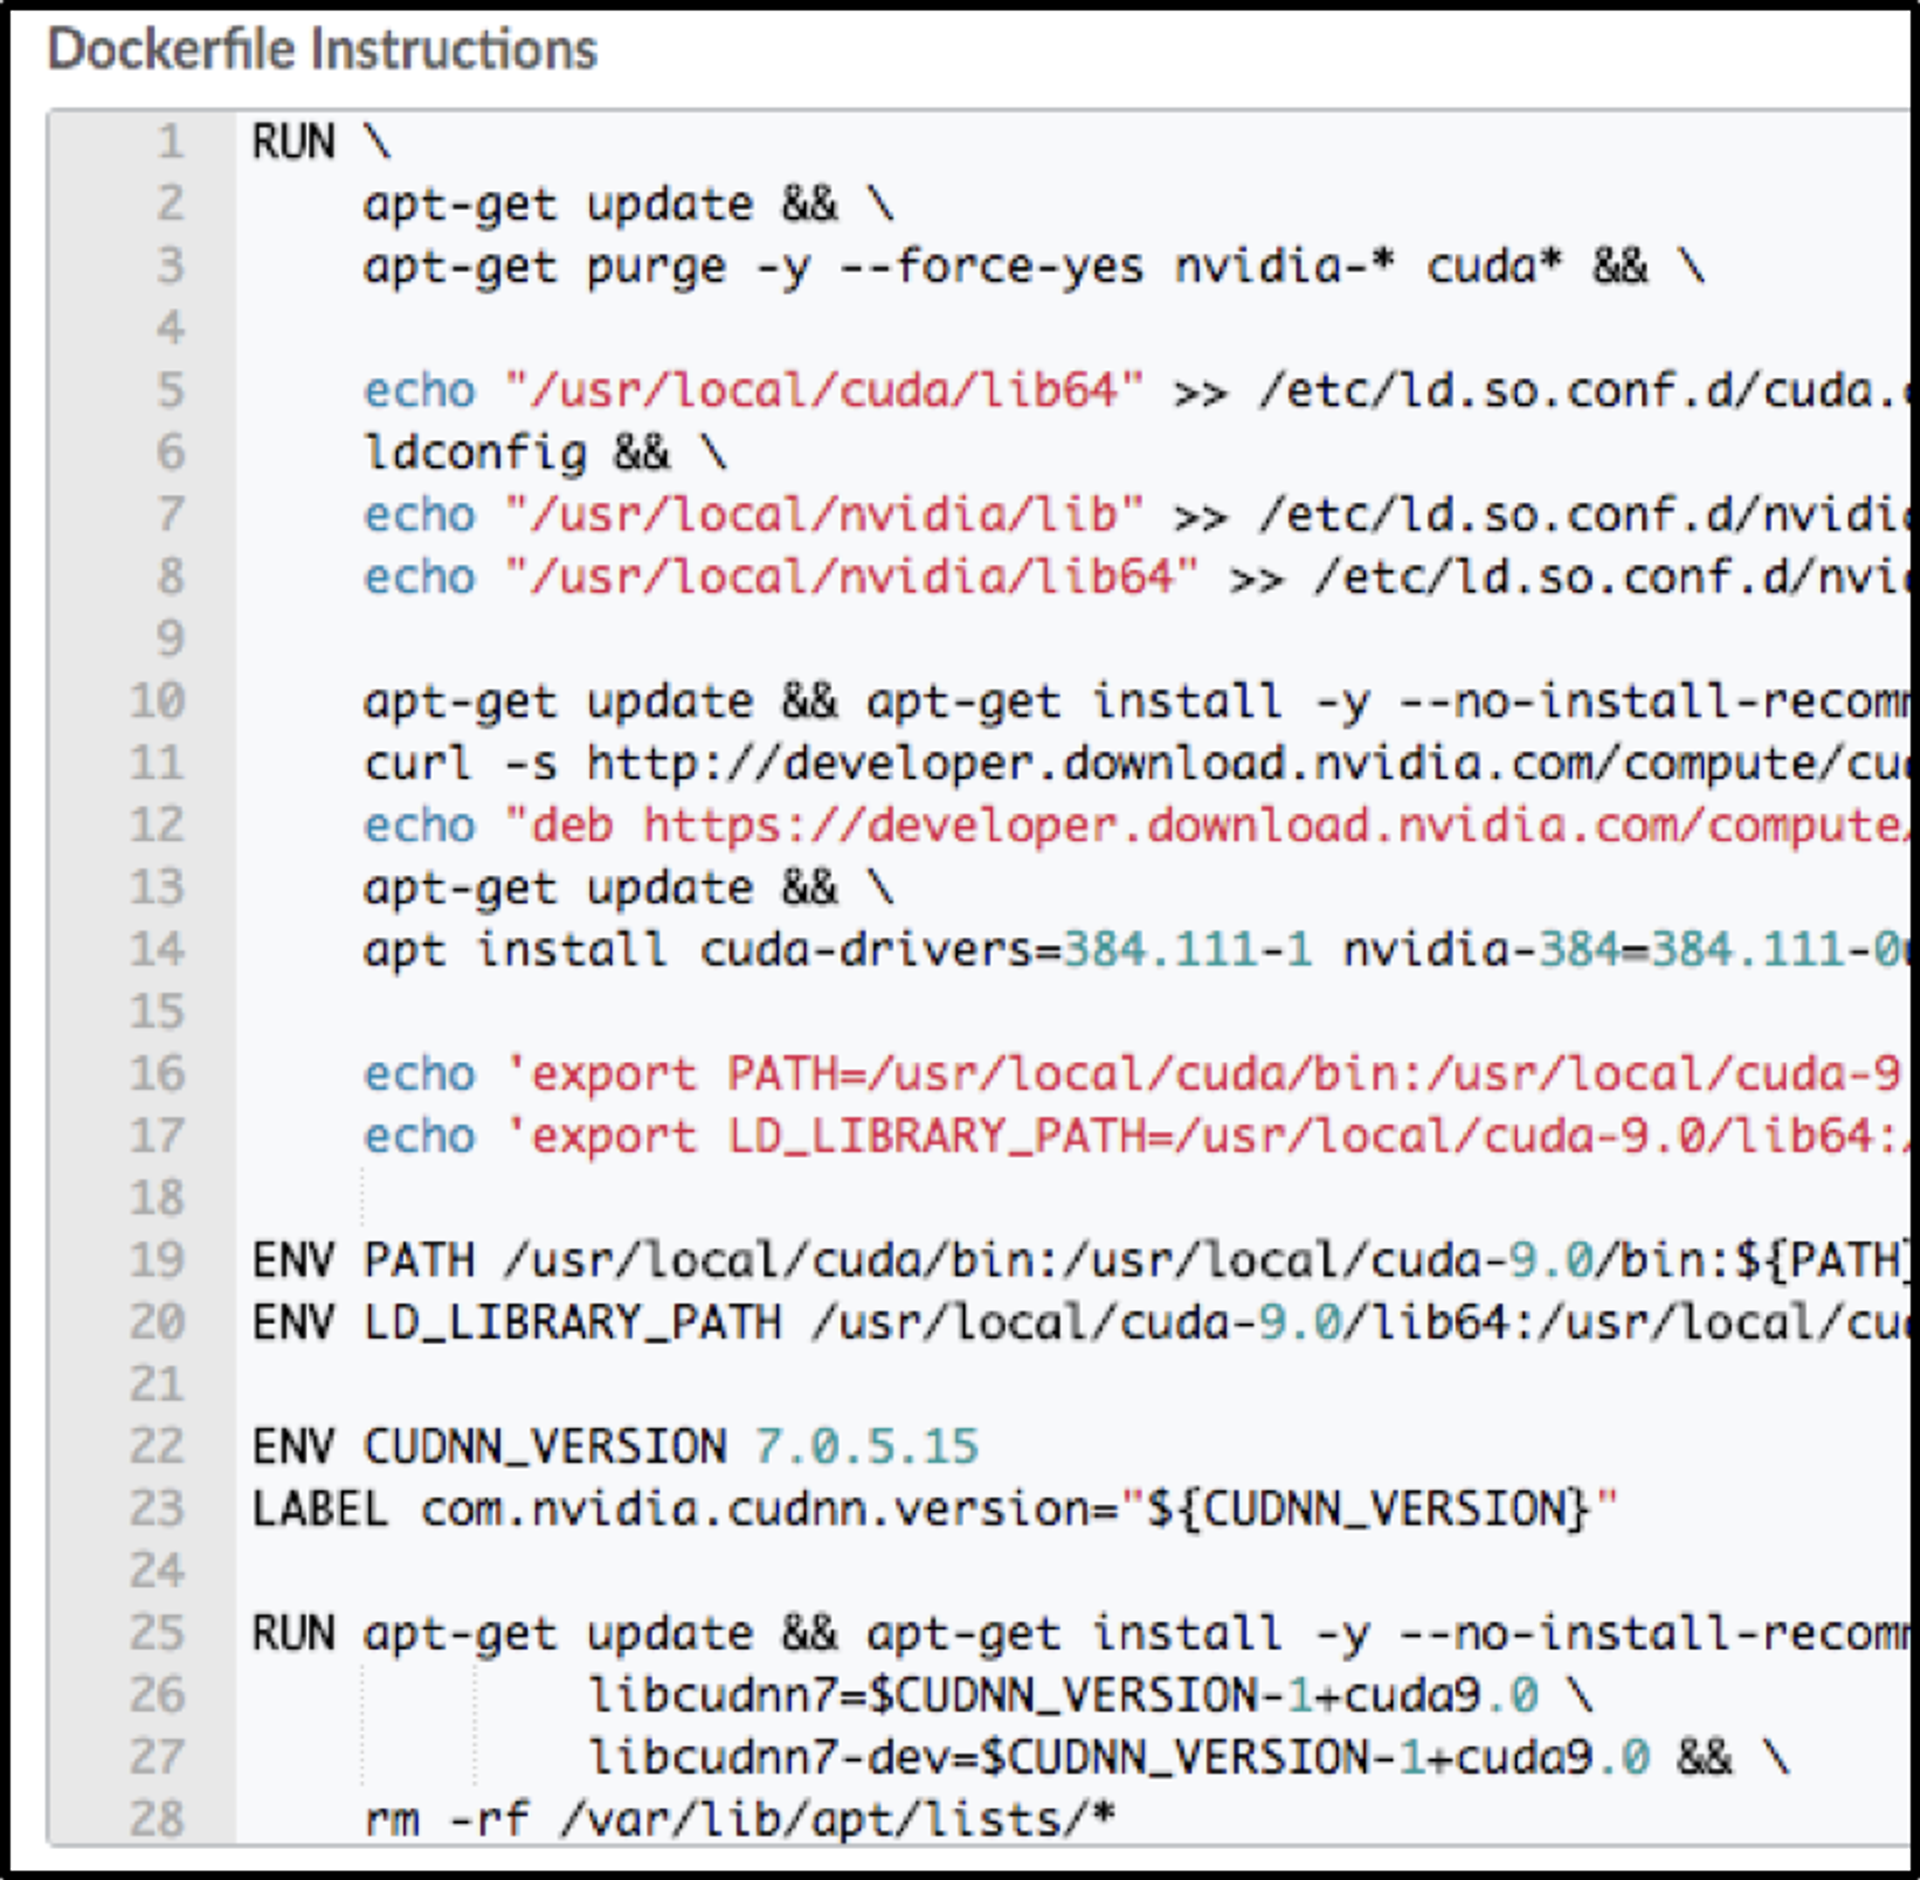
Task: Click the curl command on line 11
Action: pos(417,764)
